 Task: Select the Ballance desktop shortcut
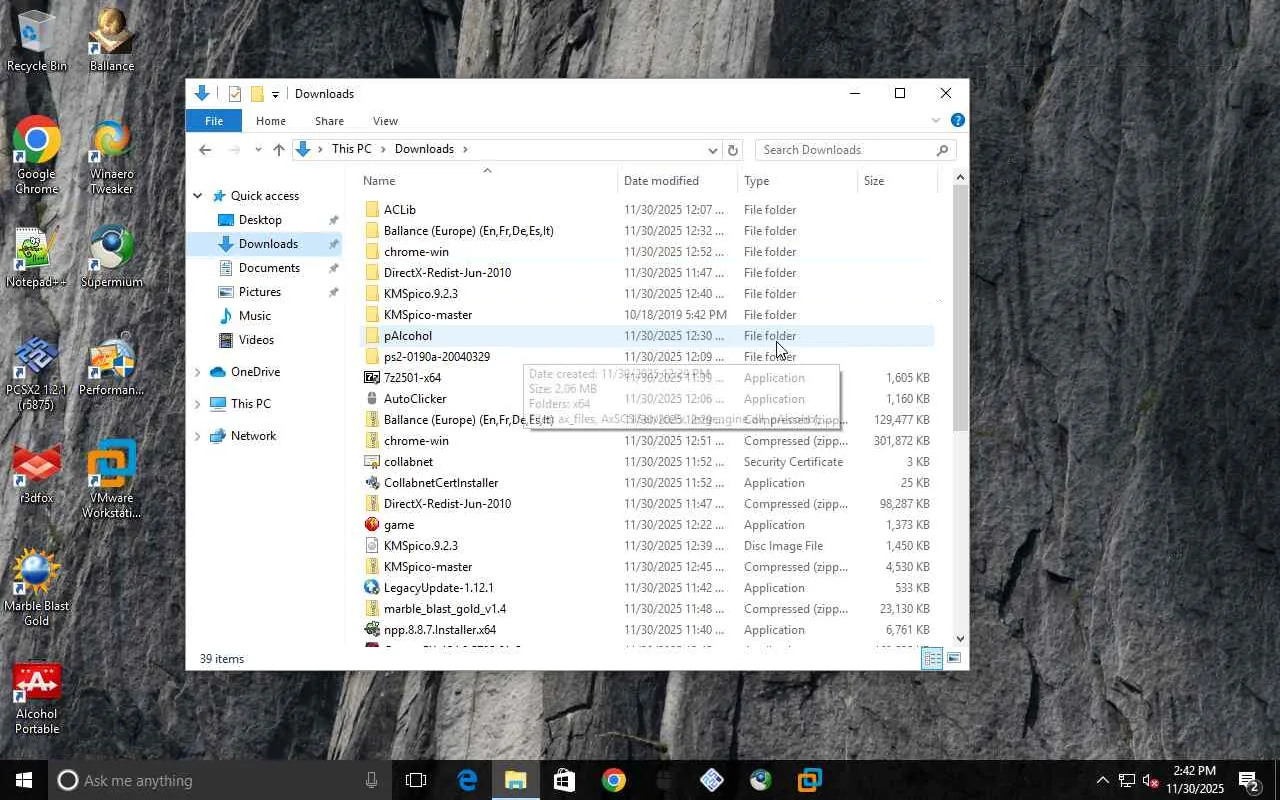(x=112, y=40)
